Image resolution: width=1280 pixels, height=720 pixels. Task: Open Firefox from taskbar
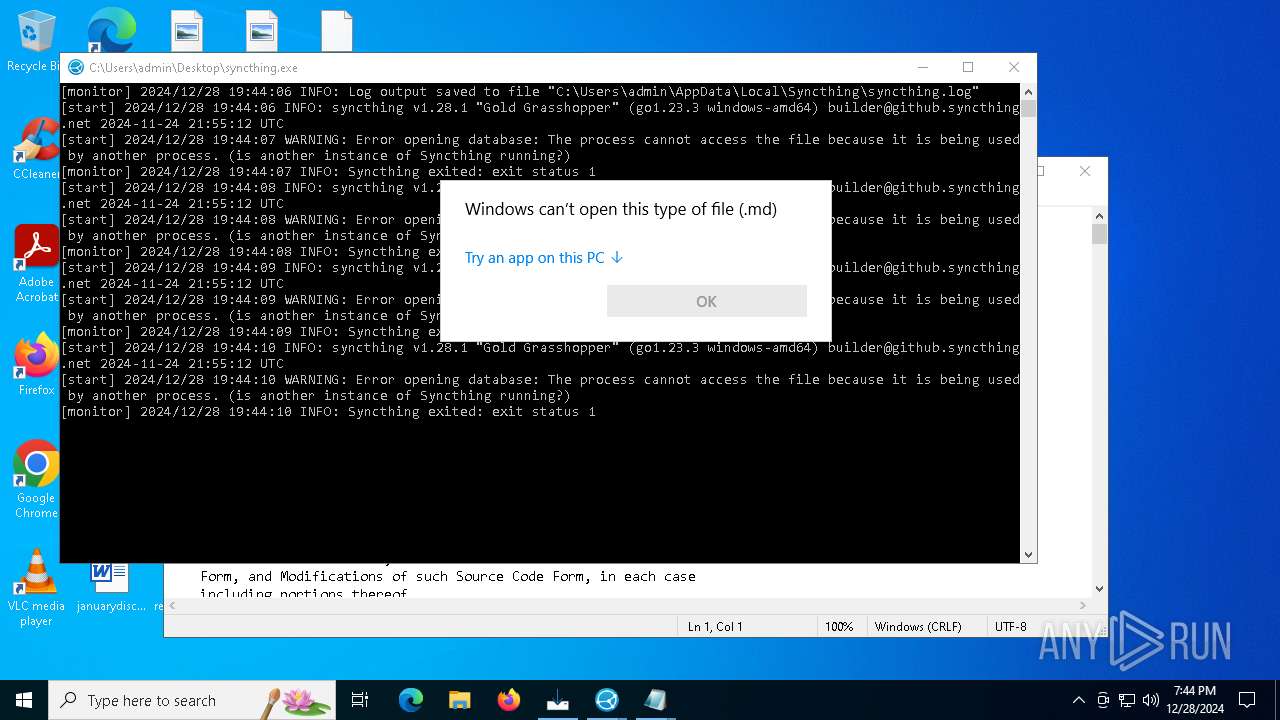(509, 700)
